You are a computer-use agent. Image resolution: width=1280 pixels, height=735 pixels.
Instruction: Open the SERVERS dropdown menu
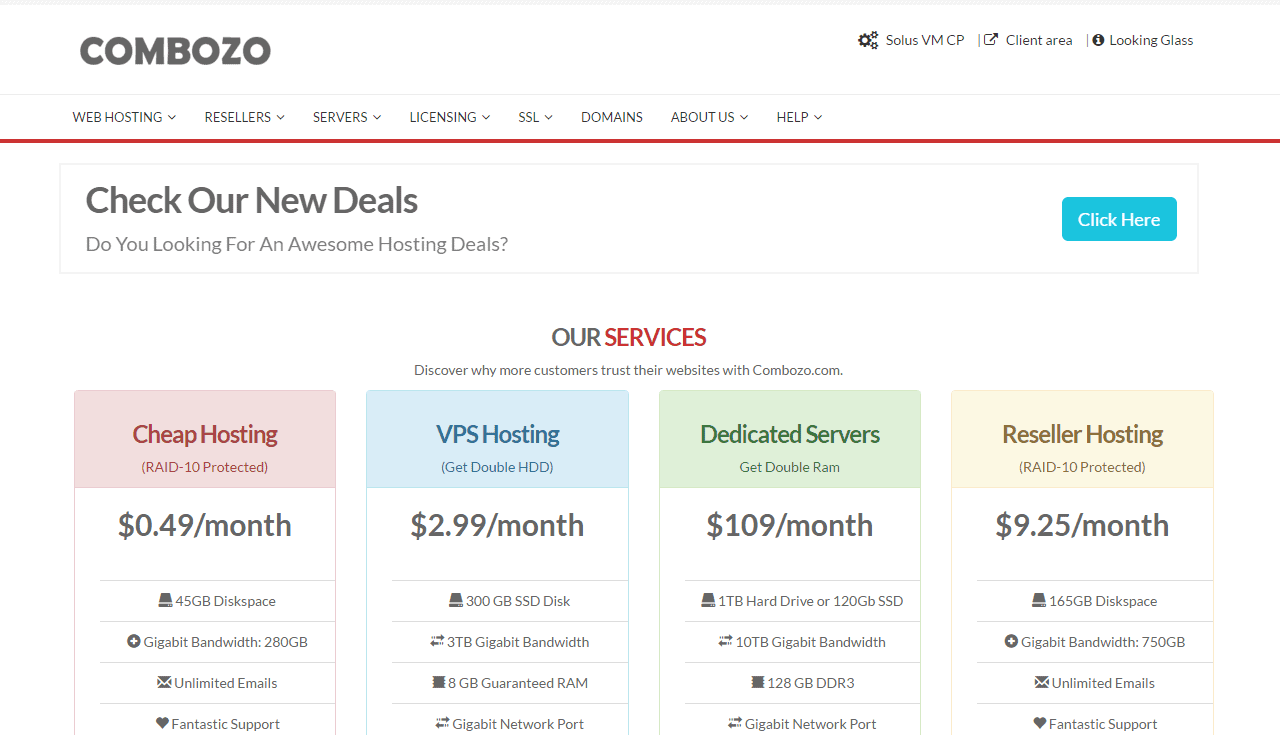click(347, 117)
